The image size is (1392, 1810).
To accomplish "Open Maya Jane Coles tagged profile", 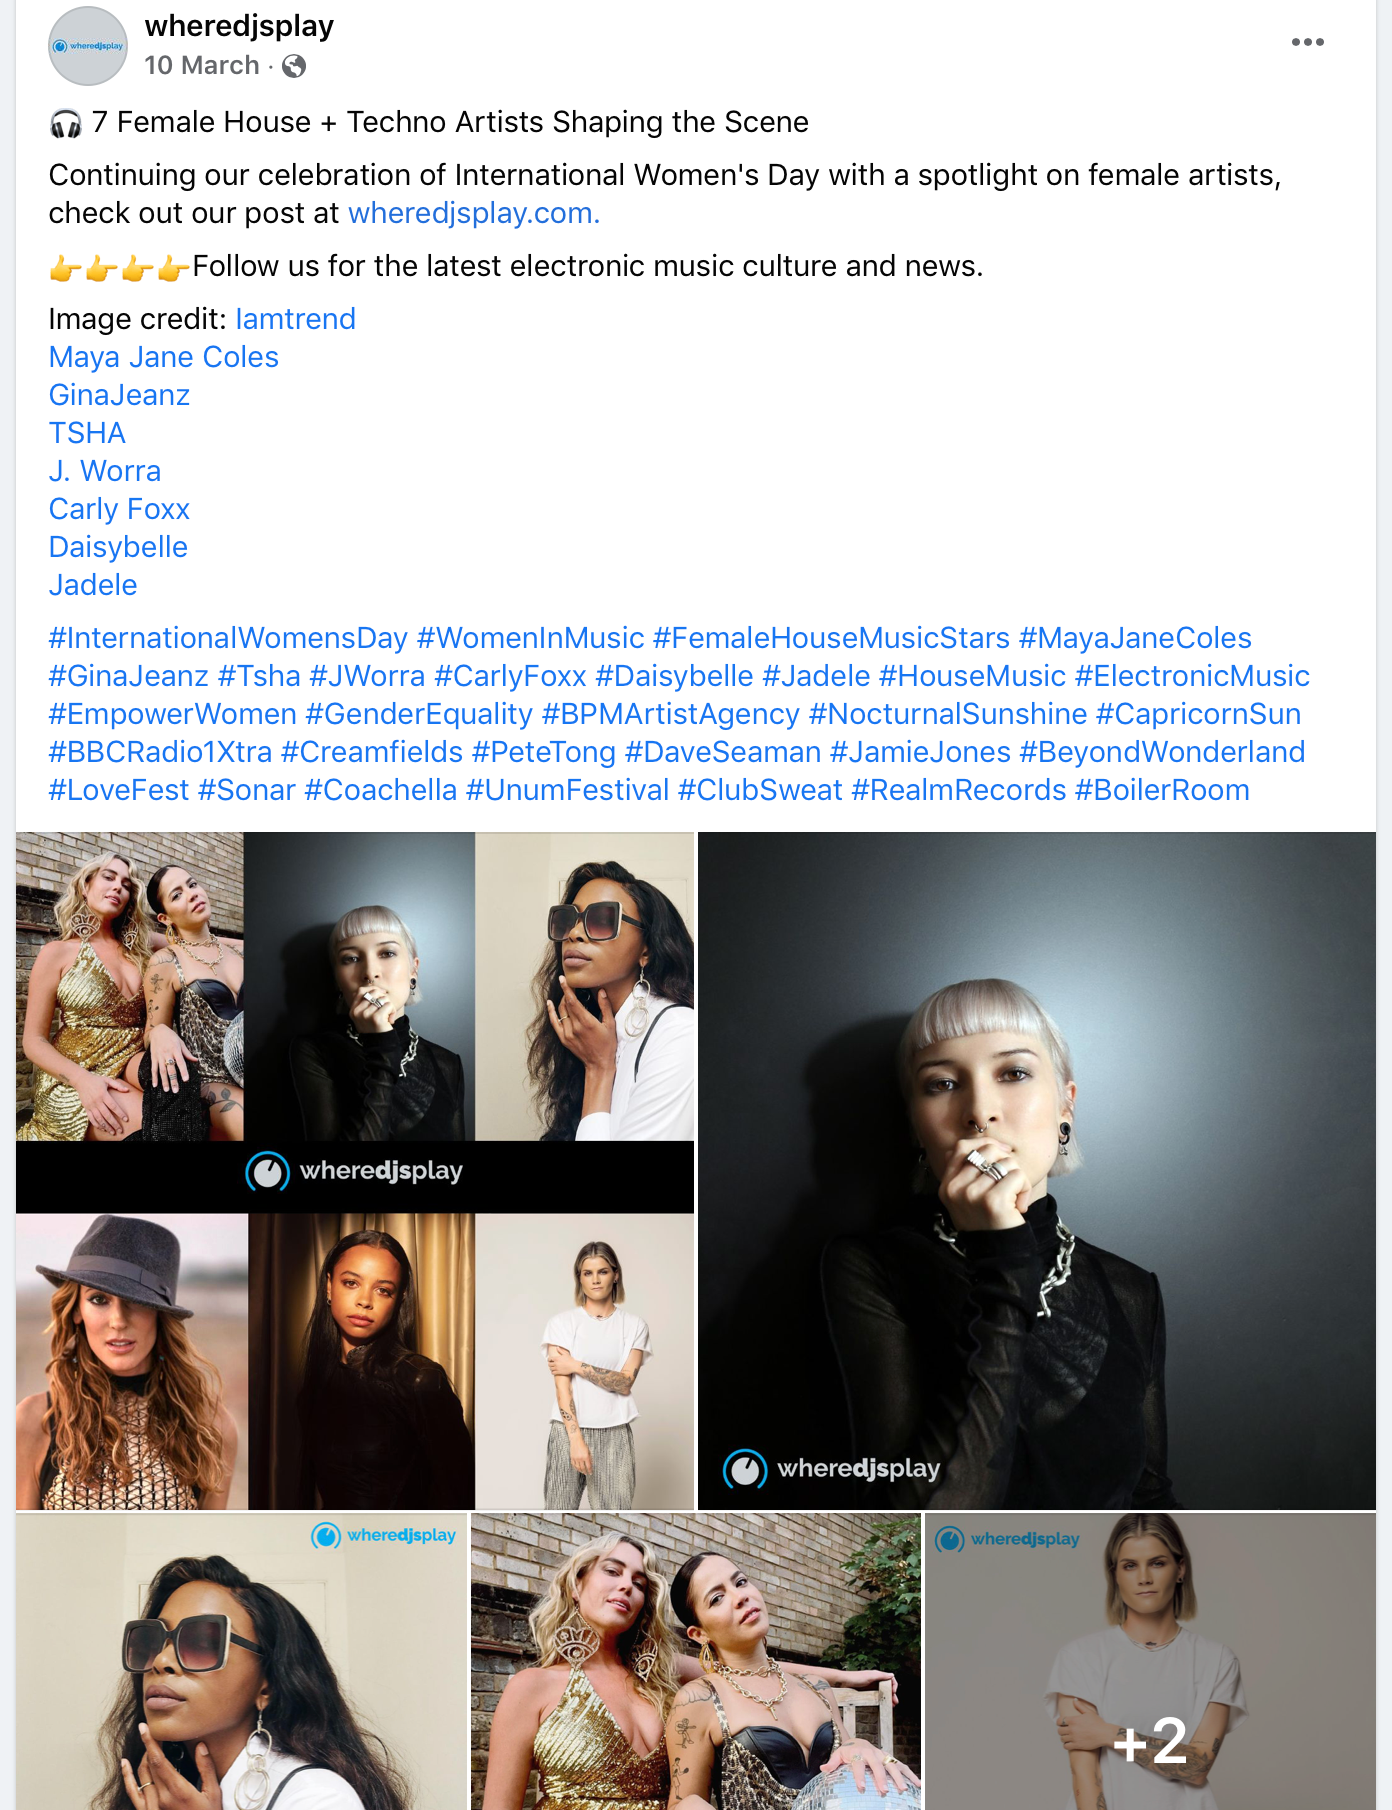I will [164, 357].
